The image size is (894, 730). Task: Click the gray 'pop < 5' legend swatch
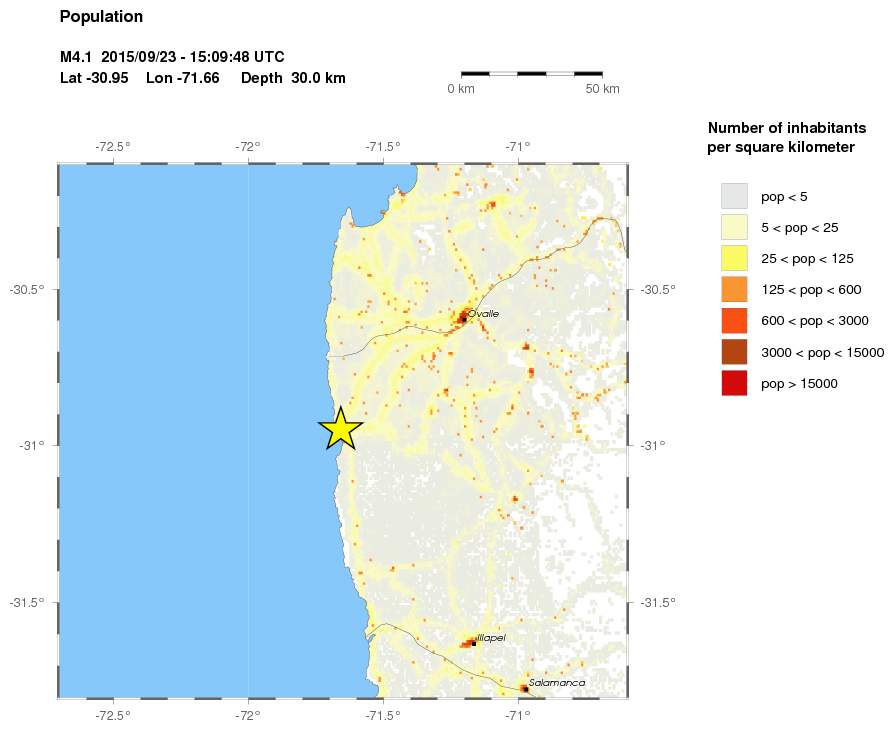[734, 196]
